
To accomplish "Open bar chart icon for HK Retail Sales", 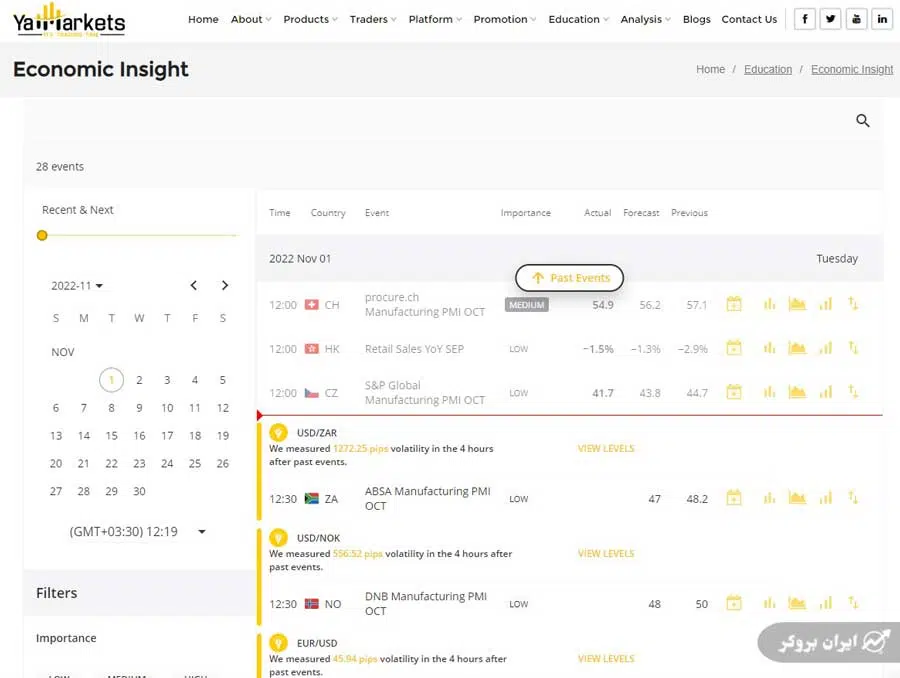I will click(x=769, y=348).
